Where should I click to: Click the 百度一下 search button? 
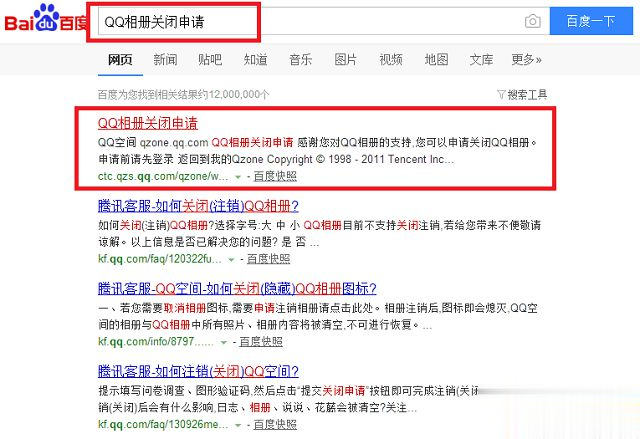[591, 21]
